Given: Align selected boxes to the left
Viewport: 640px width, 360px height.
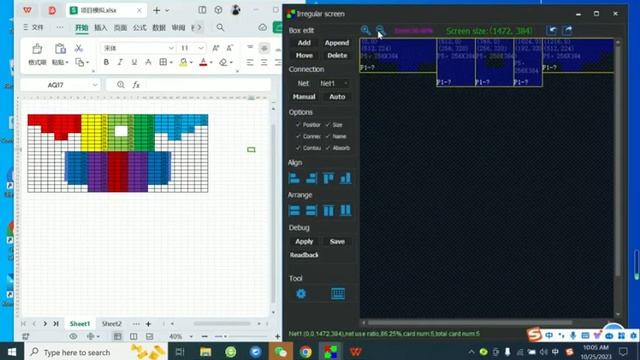Looking at the screenshot, I should click(294, 178).
